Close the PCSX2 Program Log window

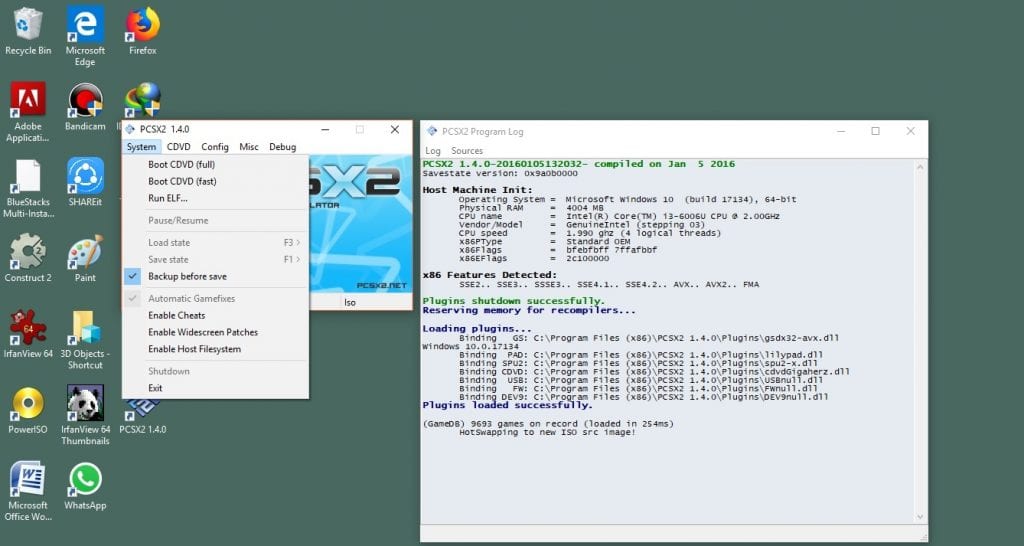click(910, 131)
